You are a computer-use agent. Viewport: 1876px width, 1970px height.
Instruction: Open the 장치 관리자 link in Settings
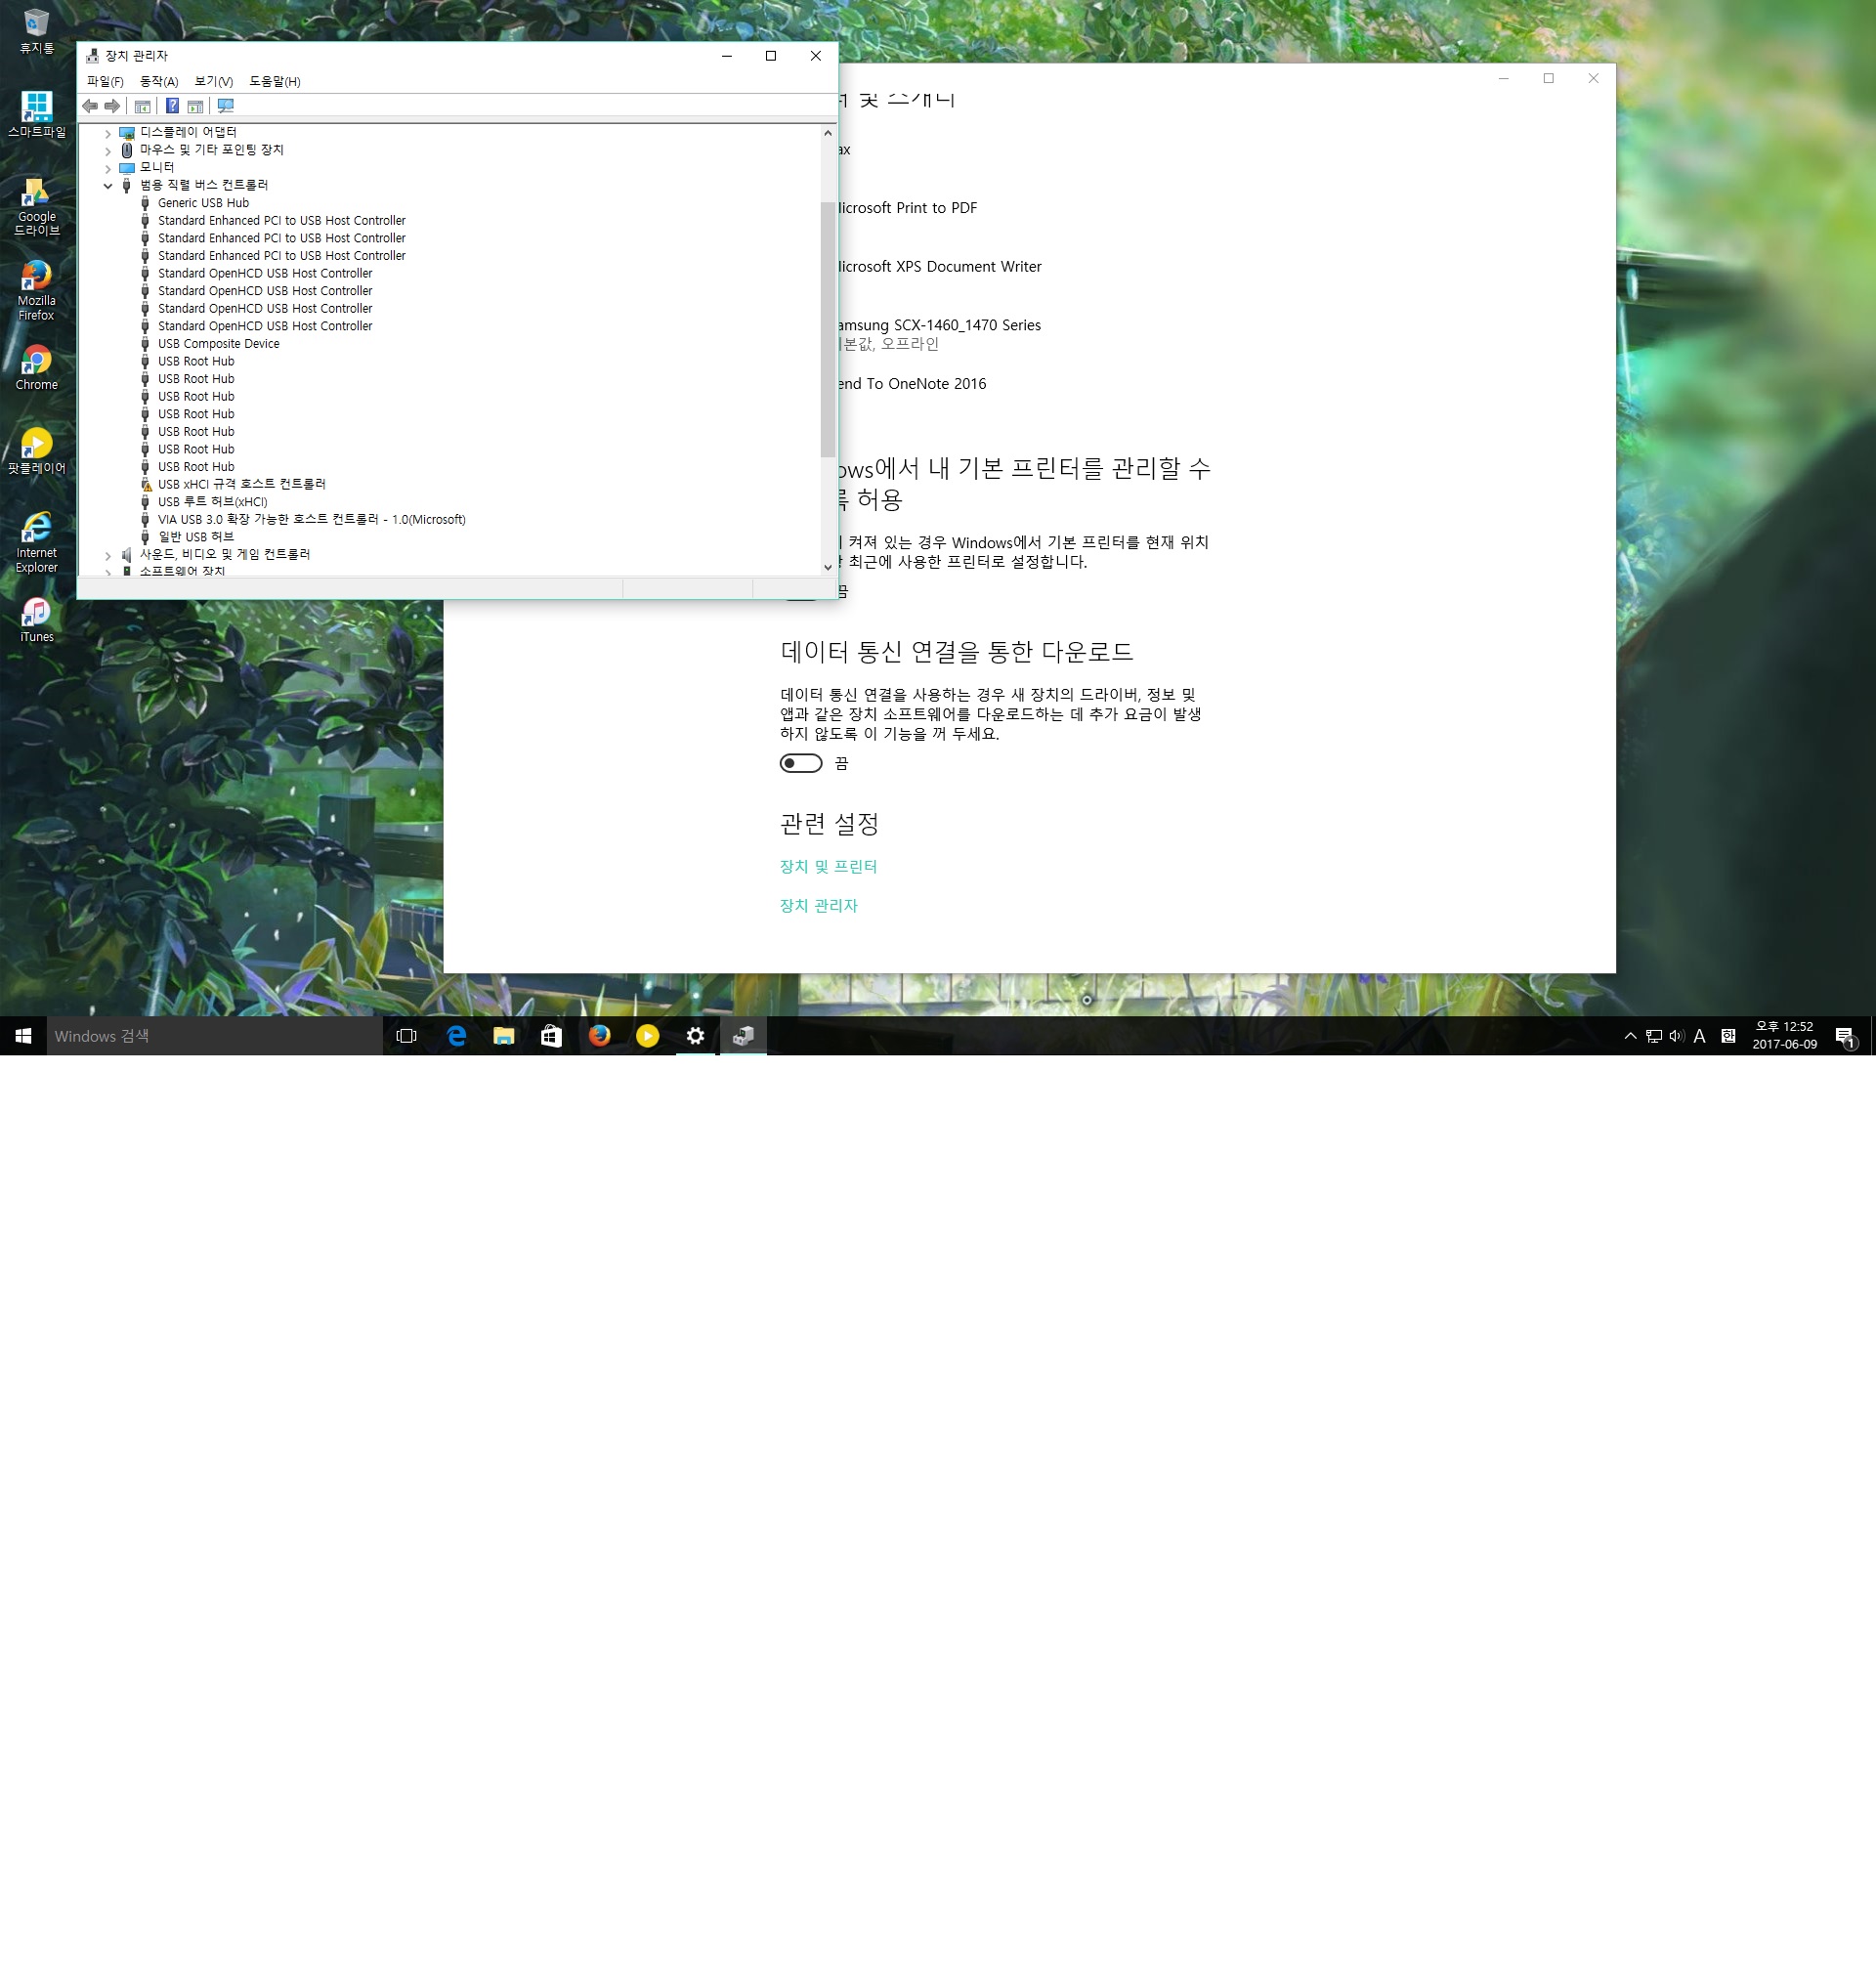click(x=819, y=906)
